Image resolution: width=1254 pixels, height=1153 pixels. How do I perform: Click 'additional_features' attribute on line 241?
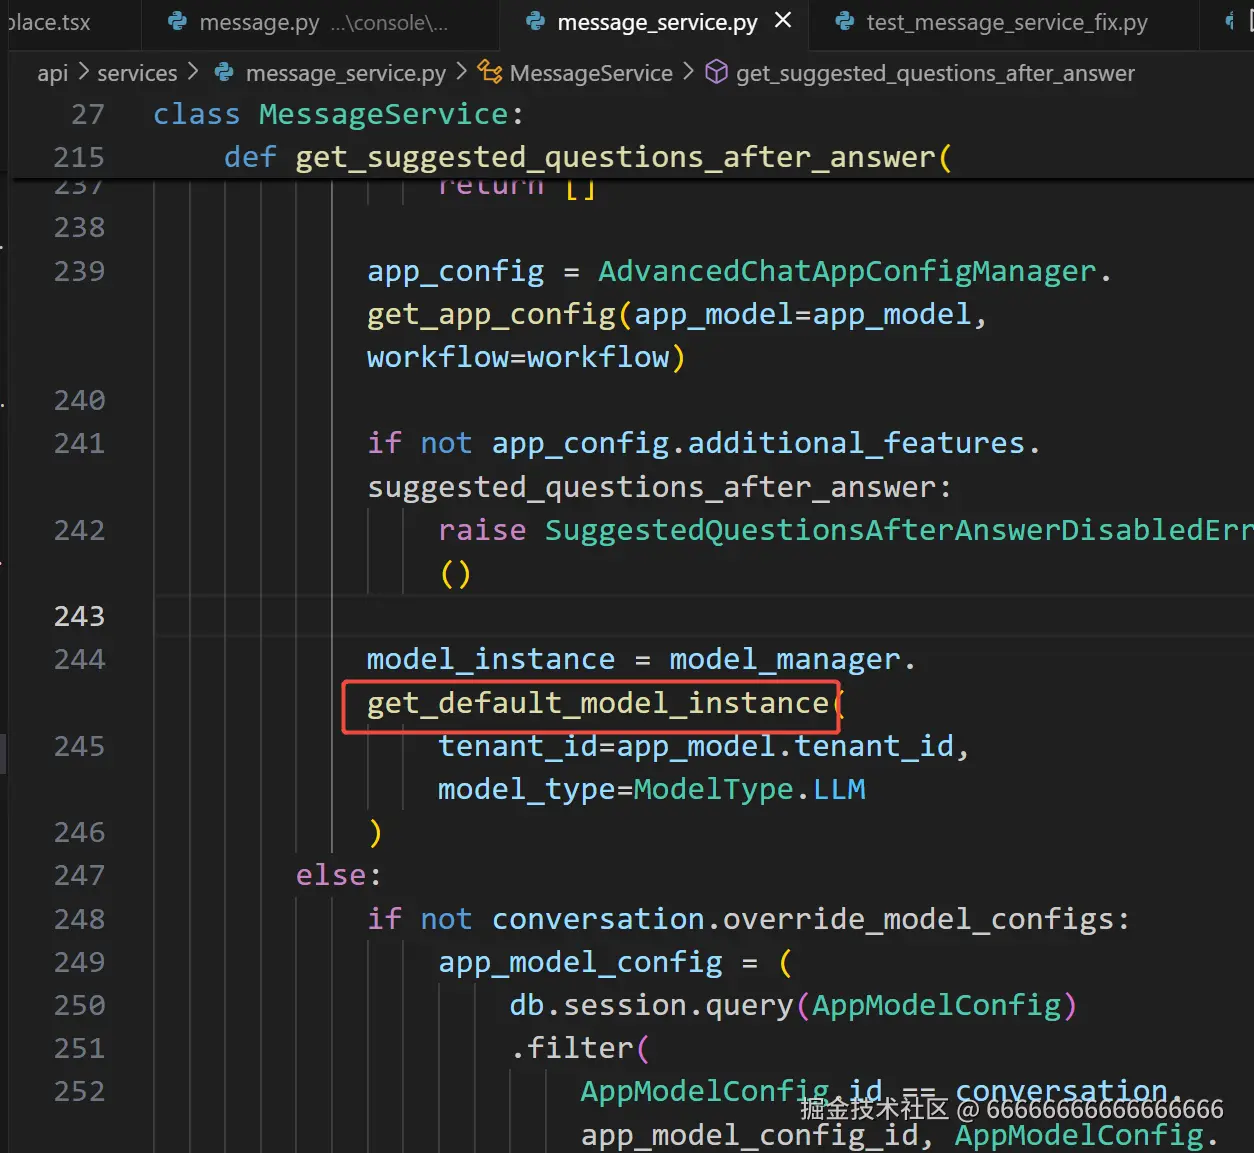point(857,443)
